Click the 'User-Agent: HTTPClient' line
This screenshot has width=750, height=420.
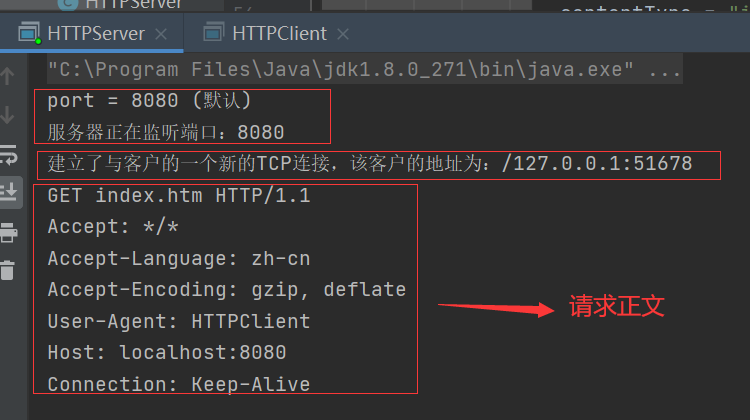click(x=179, y=321)
